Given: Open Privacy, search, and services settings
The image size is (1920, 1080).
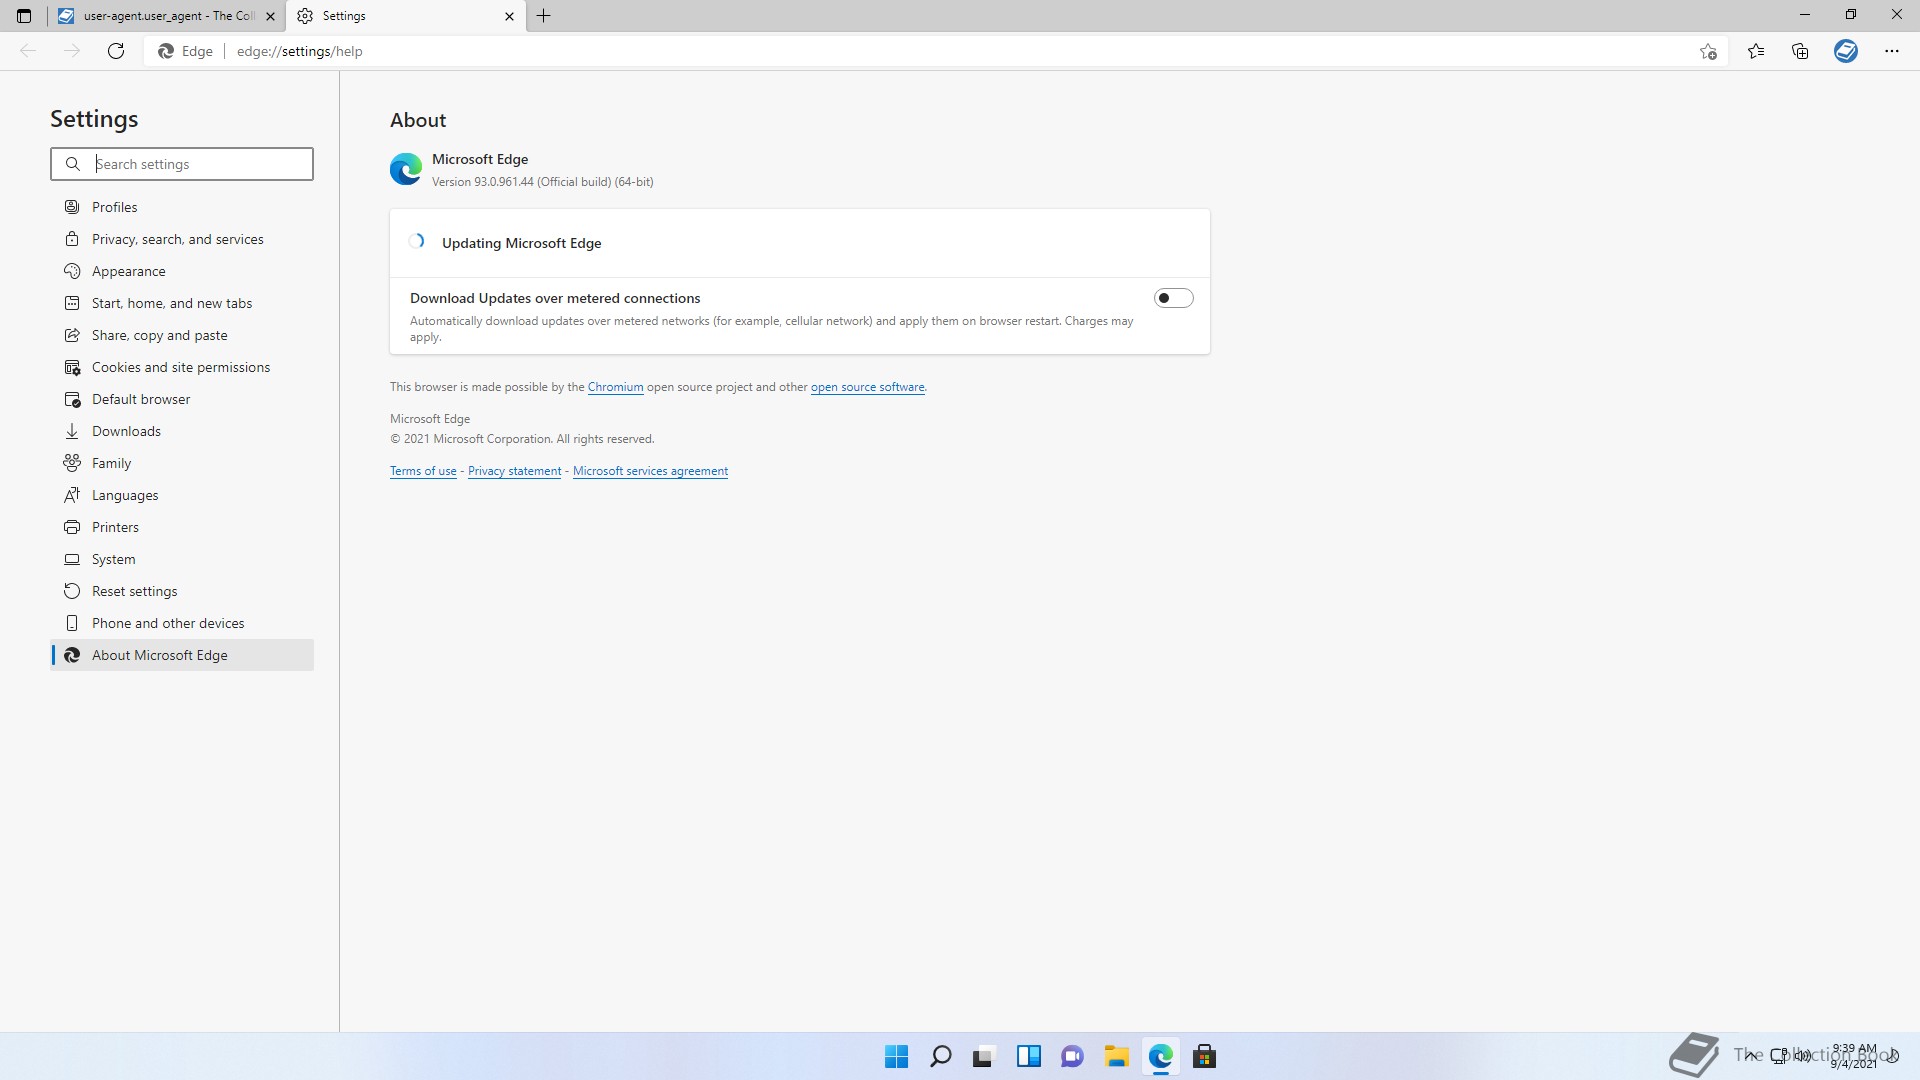Looking at the screenshot, I should pos(182,239).
